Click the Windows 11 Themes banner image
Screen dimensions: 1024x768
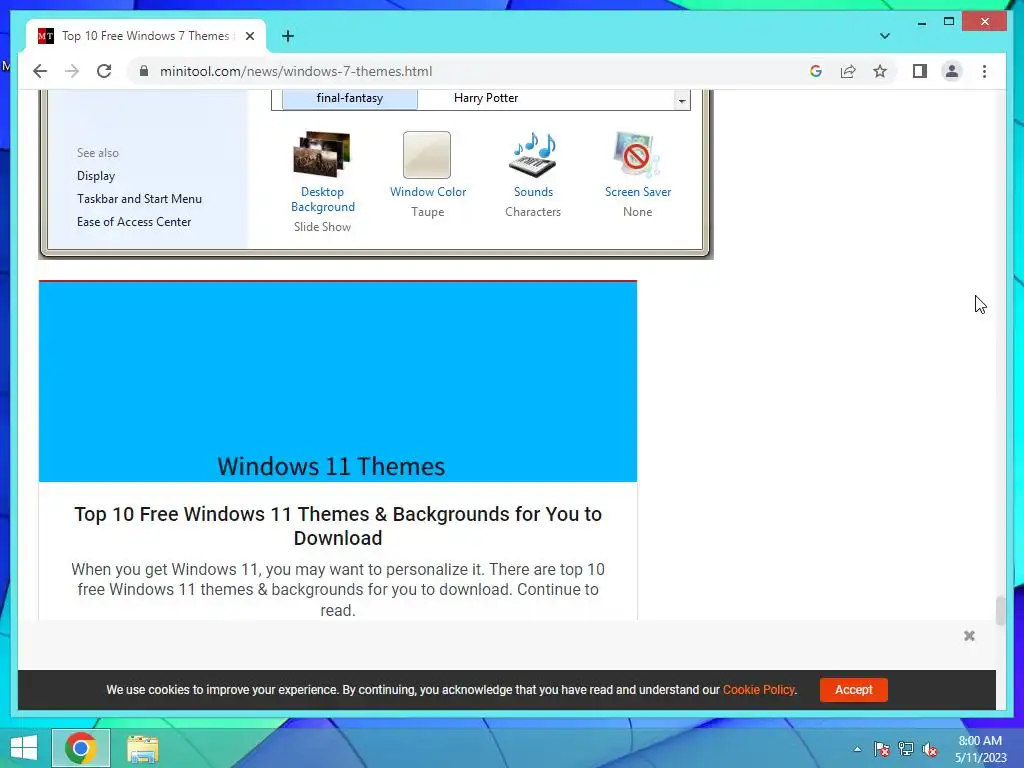pyautogui.click(x=338, y=382)
